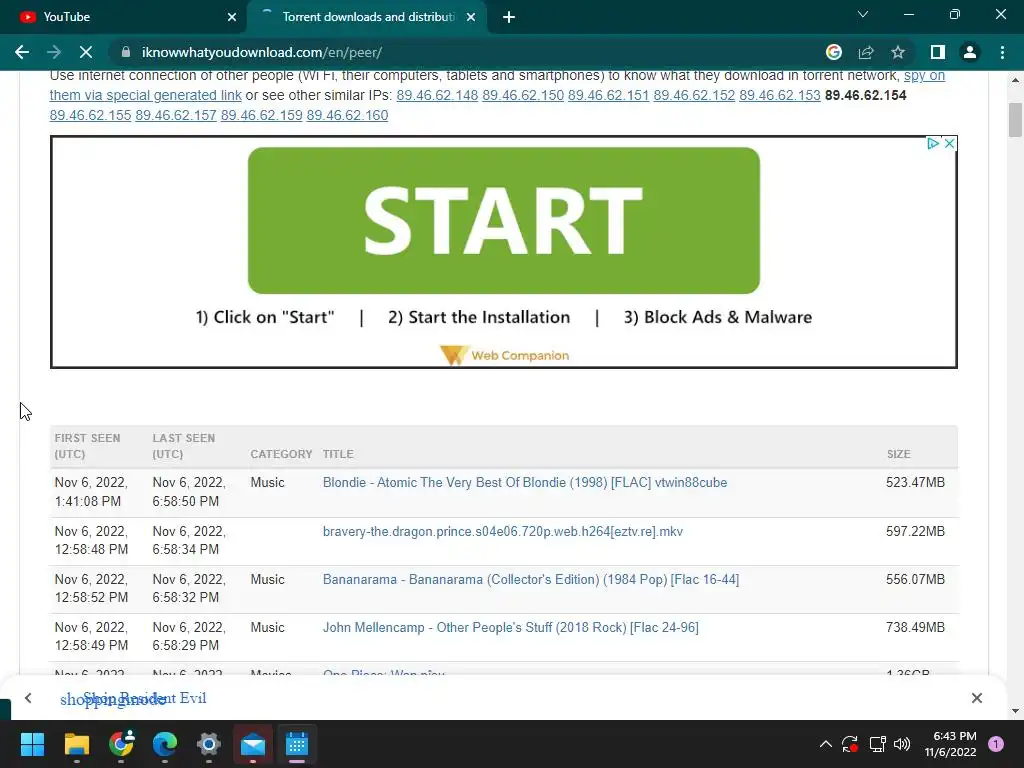Click the FIRST SEEN (UTC) column header

coord(87,446)
